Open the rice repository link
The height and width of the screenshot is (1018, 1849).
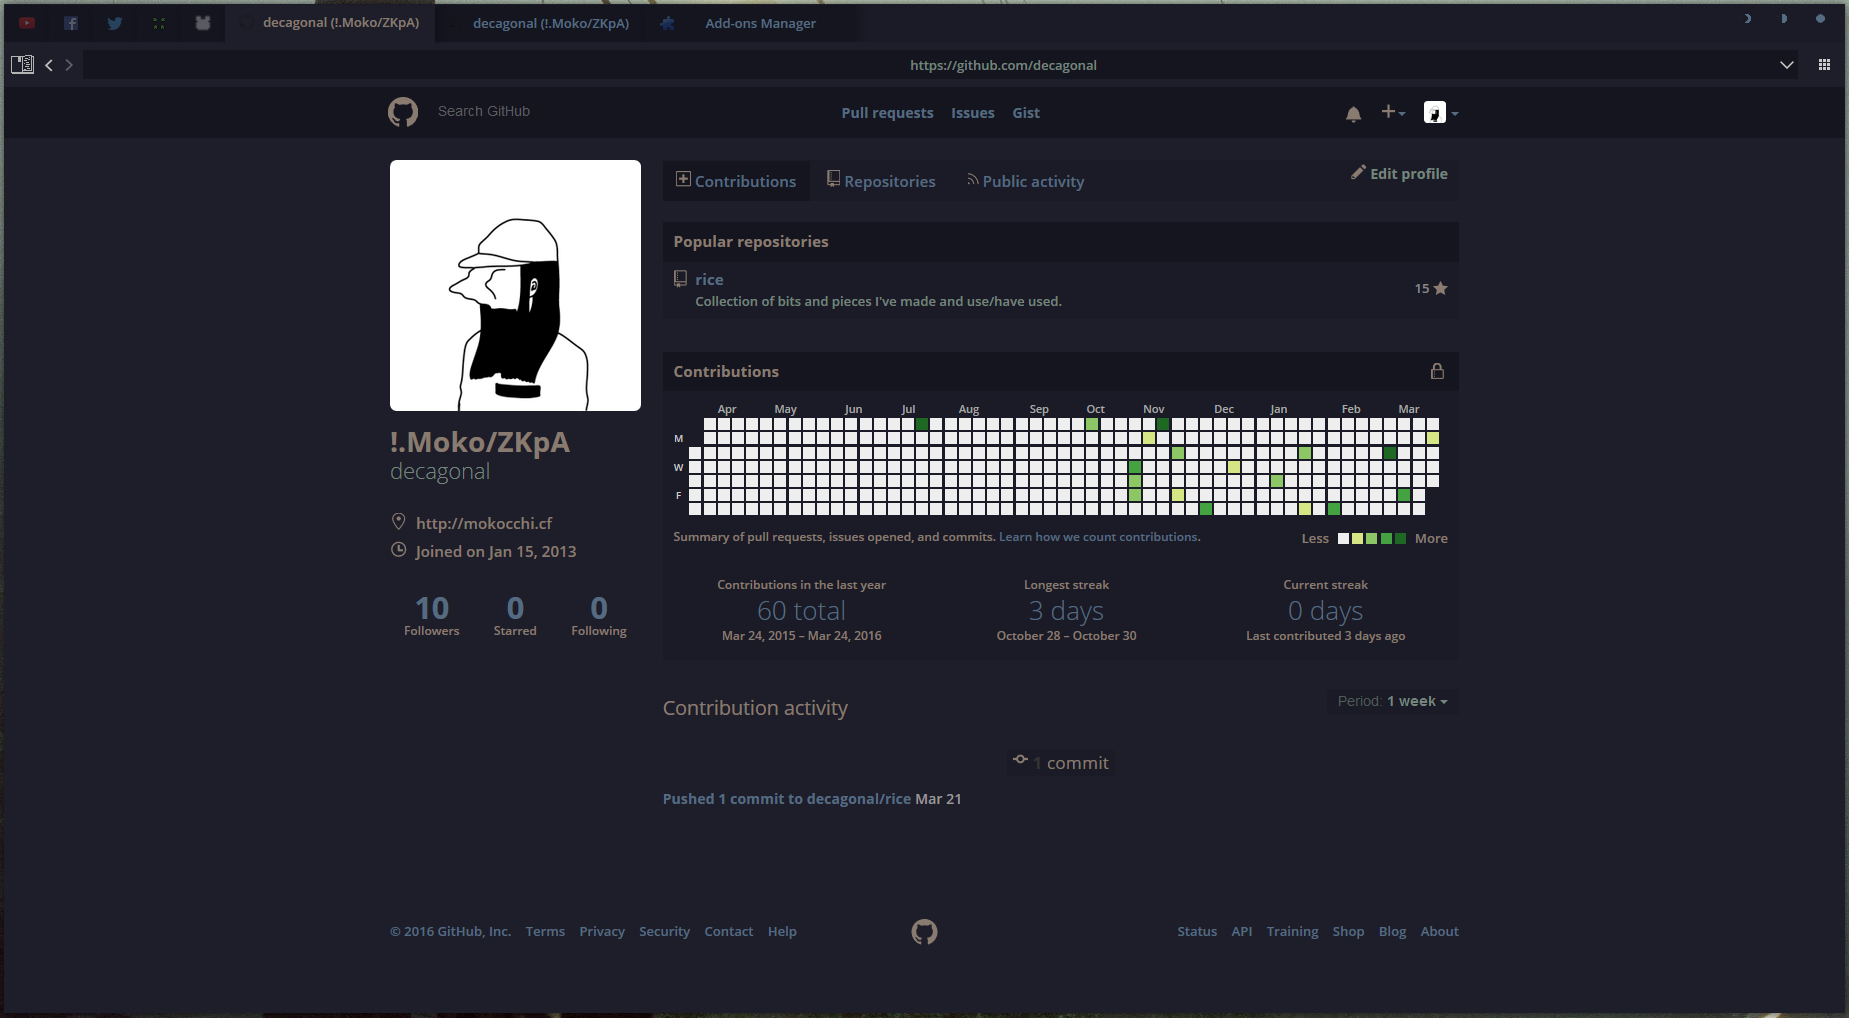pyautogui.click(x=709, y=279)
